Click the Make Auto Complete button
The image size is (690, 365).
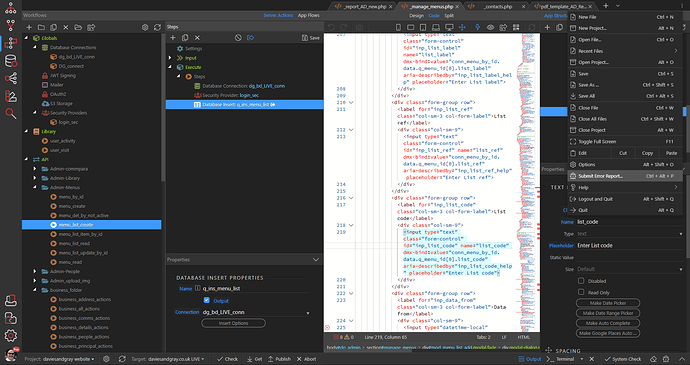pyautogui.click(x=608, y=323)
